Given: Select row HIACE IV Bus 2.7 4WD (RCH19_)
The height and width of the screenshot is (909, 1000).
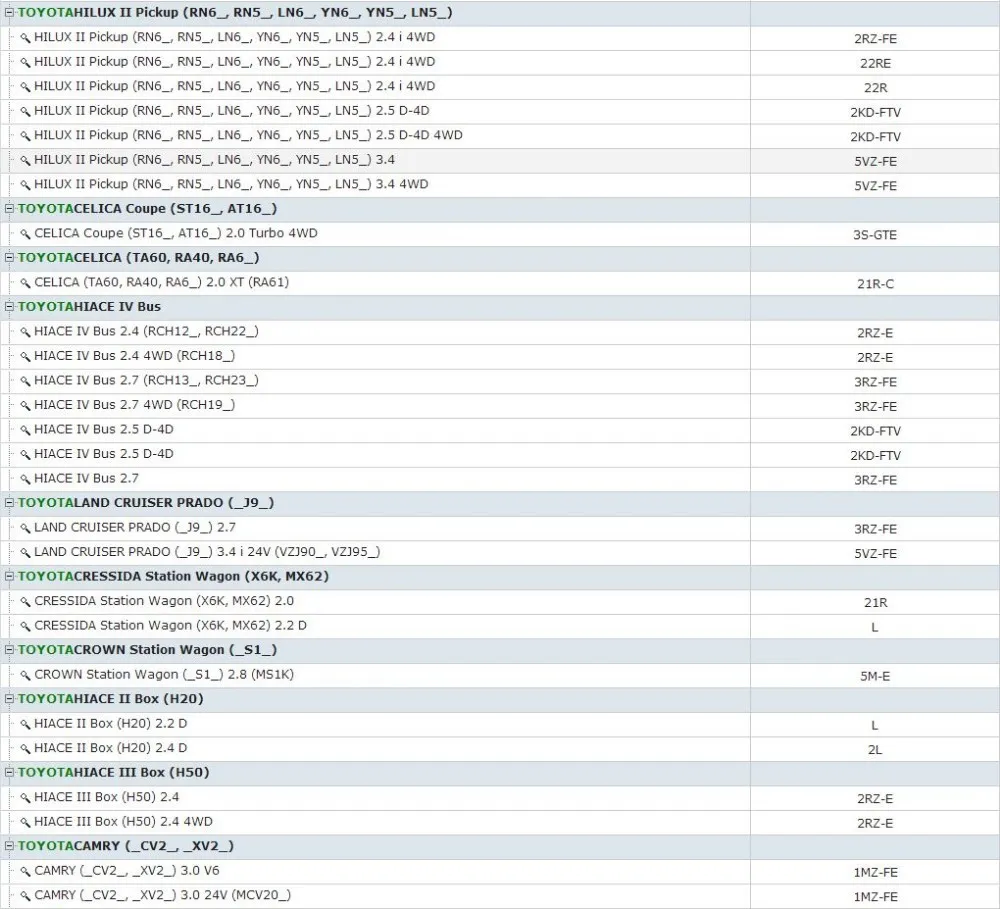Looking at the screenshot, I should point(500,406).
